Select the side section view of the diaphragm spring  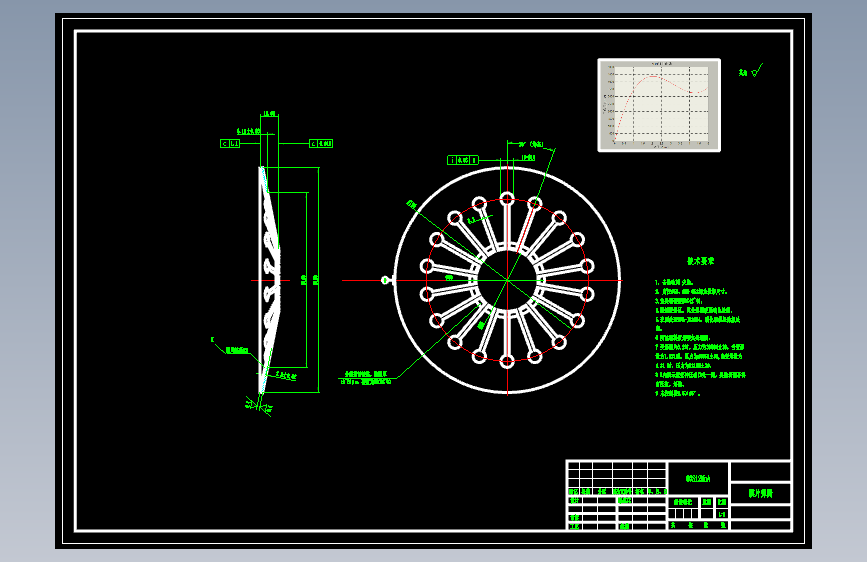tap(269, 280)
